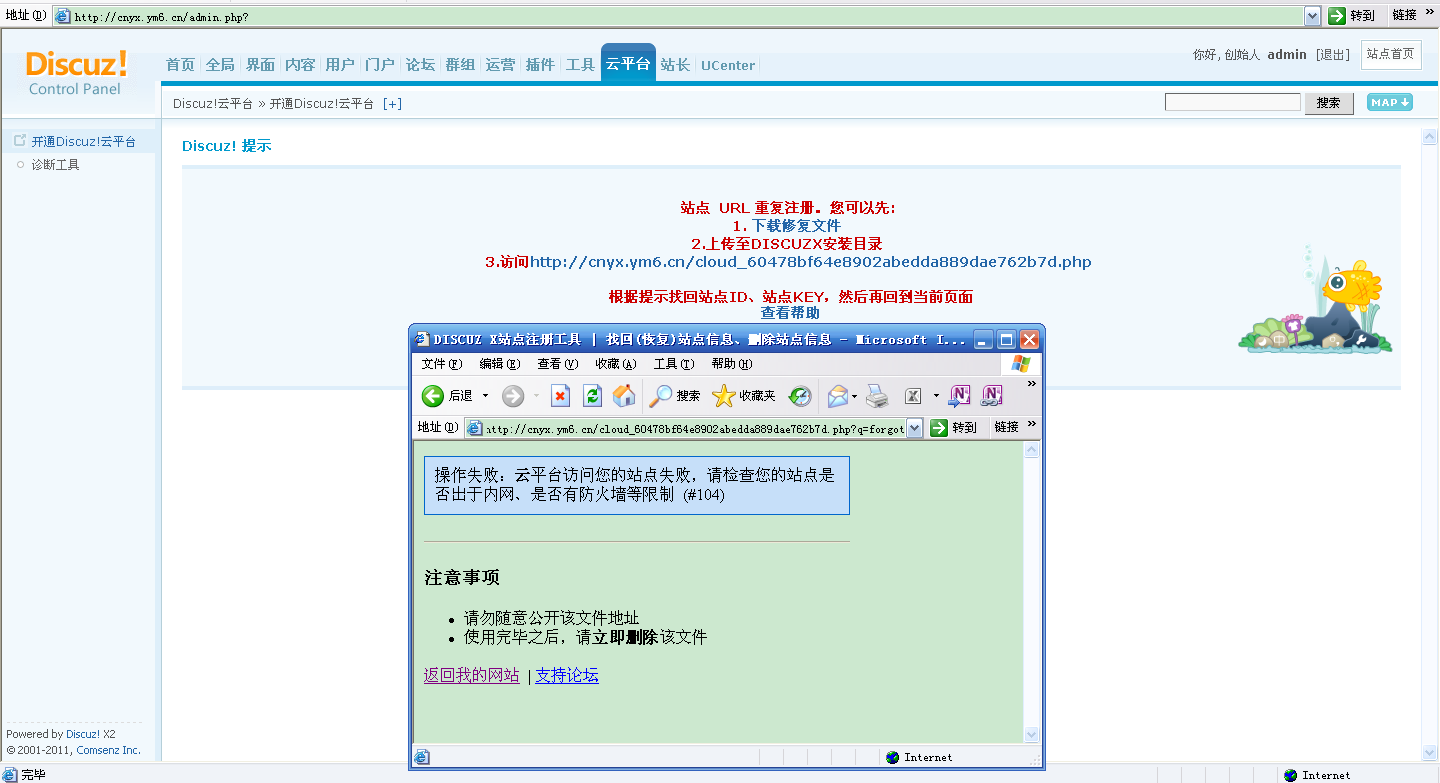The width and height of the screenshot is (1440, 783).
Task: Click the Mail envelope icon in popup toolbar
Action: coord(837,396)
